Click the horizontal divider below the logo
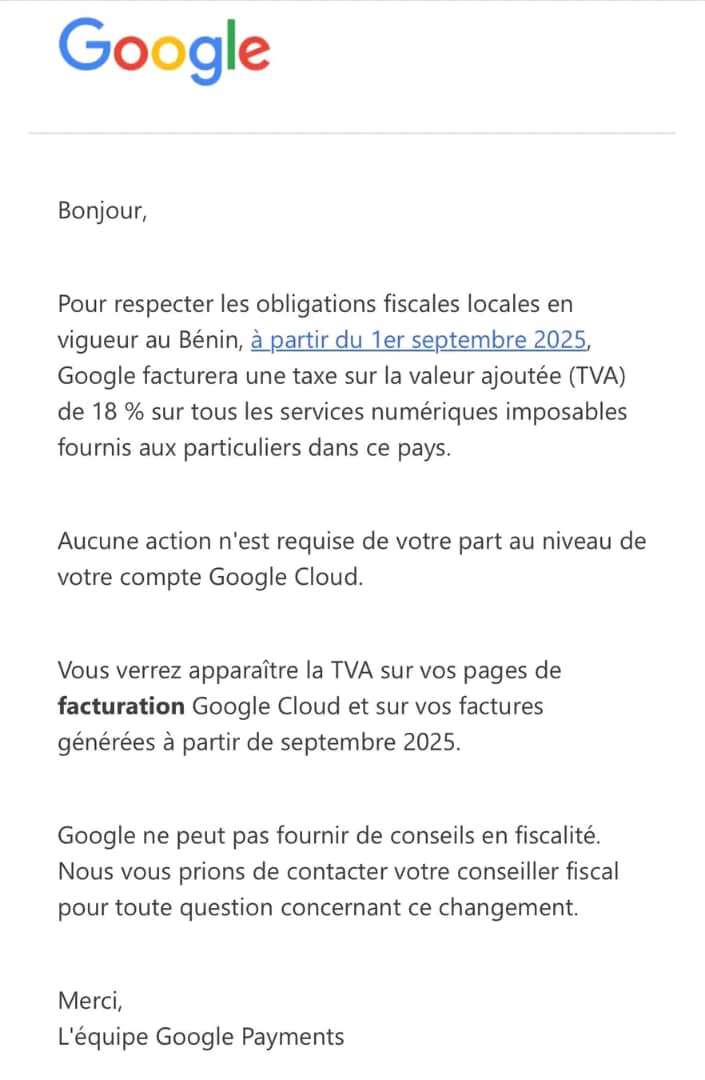The width and height of the screenshot is (705, 1080). [x=352, y=133]
